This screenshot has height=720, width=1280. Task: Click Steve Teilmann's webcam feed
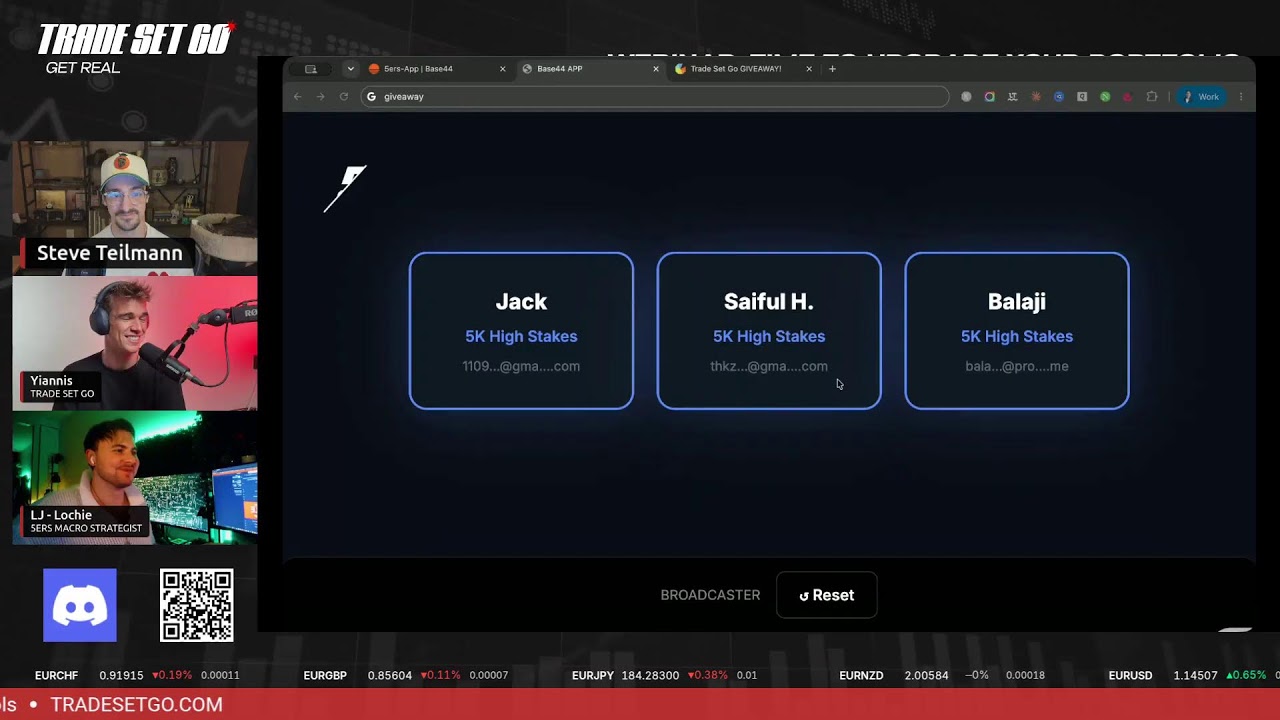pyautogui.click(x=135, y=207)
